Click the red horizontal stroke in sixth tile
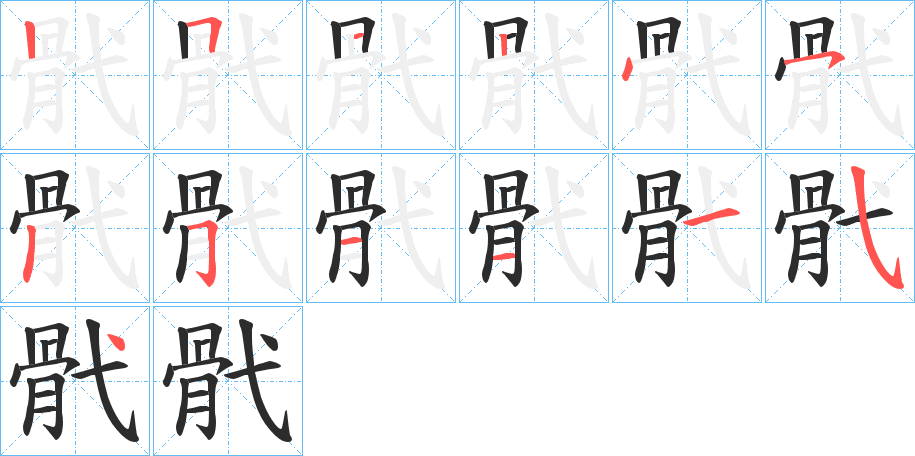This screenshot has width=915, height=456. pos(814,59)
